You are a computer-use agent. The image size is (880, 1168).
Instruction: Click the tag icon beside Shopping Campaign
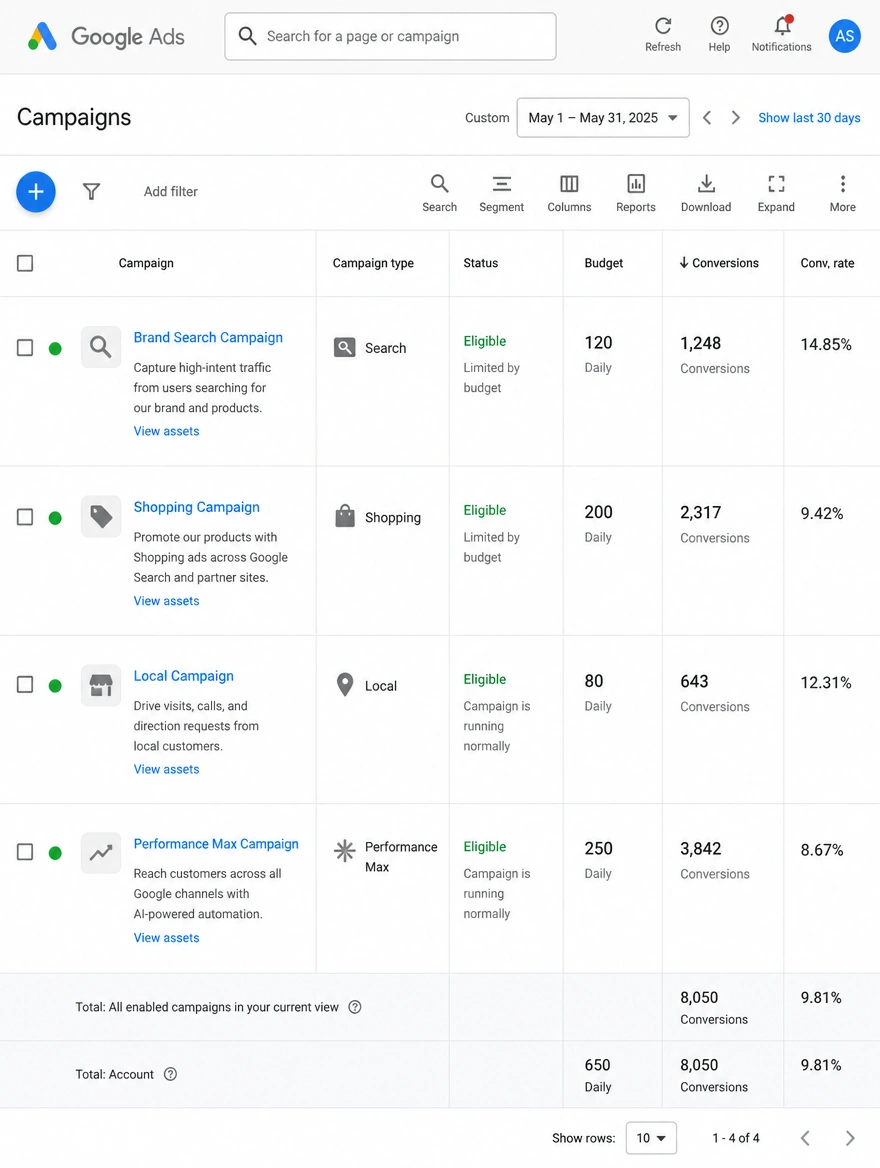coord(101,515)
